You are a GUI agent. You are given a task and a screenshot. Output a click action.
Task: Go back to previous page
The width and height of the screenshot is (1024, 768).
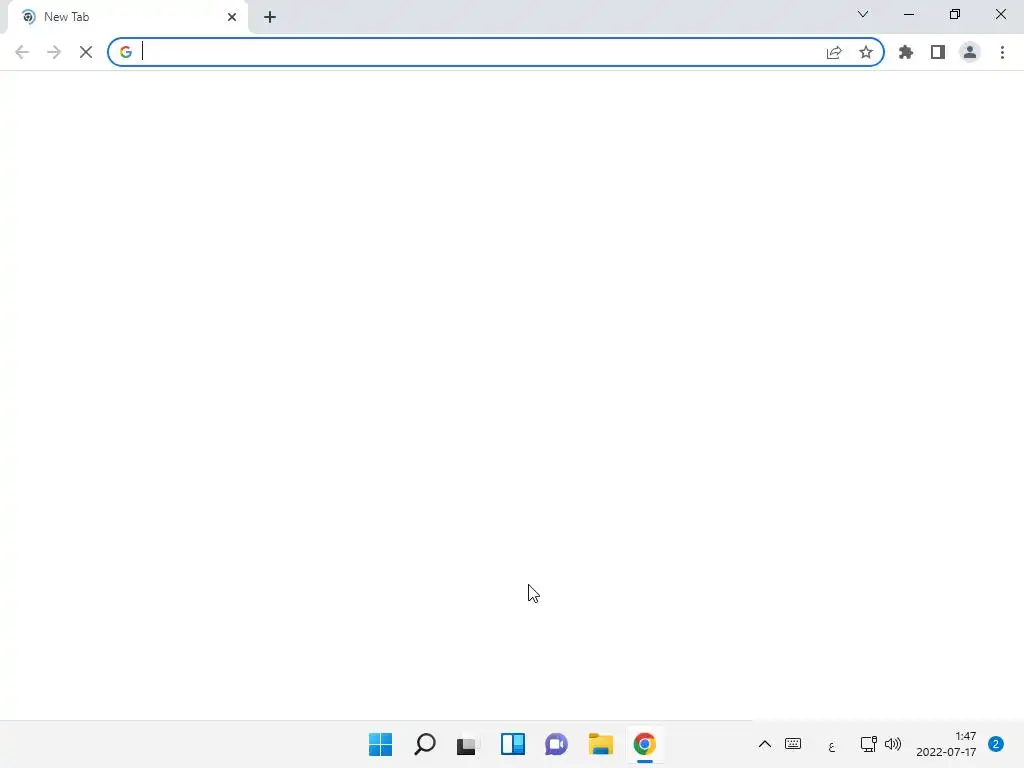point(22,52)
